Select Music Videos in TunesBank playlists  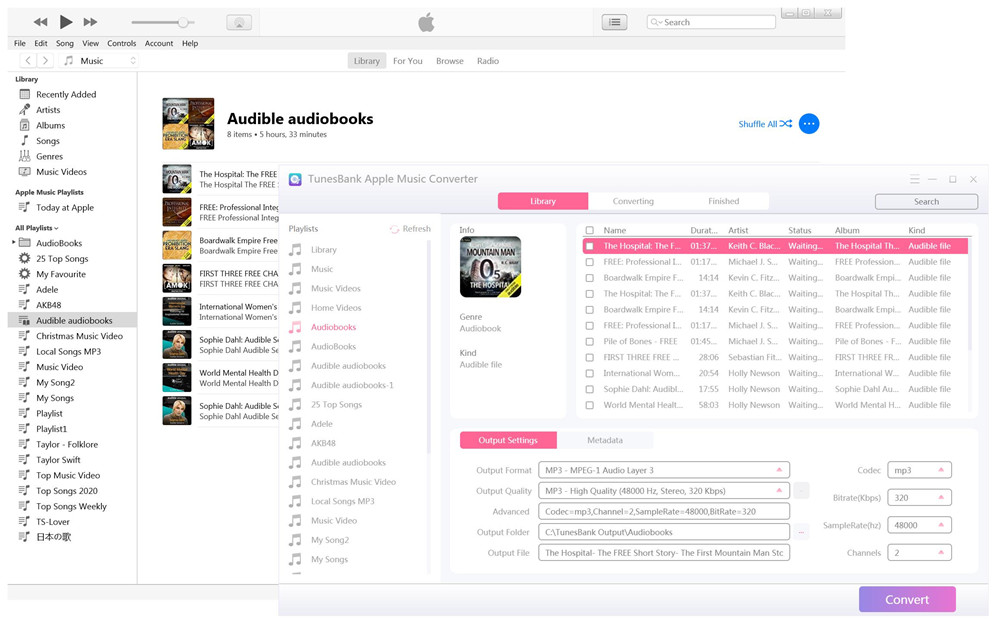(335, 288)
